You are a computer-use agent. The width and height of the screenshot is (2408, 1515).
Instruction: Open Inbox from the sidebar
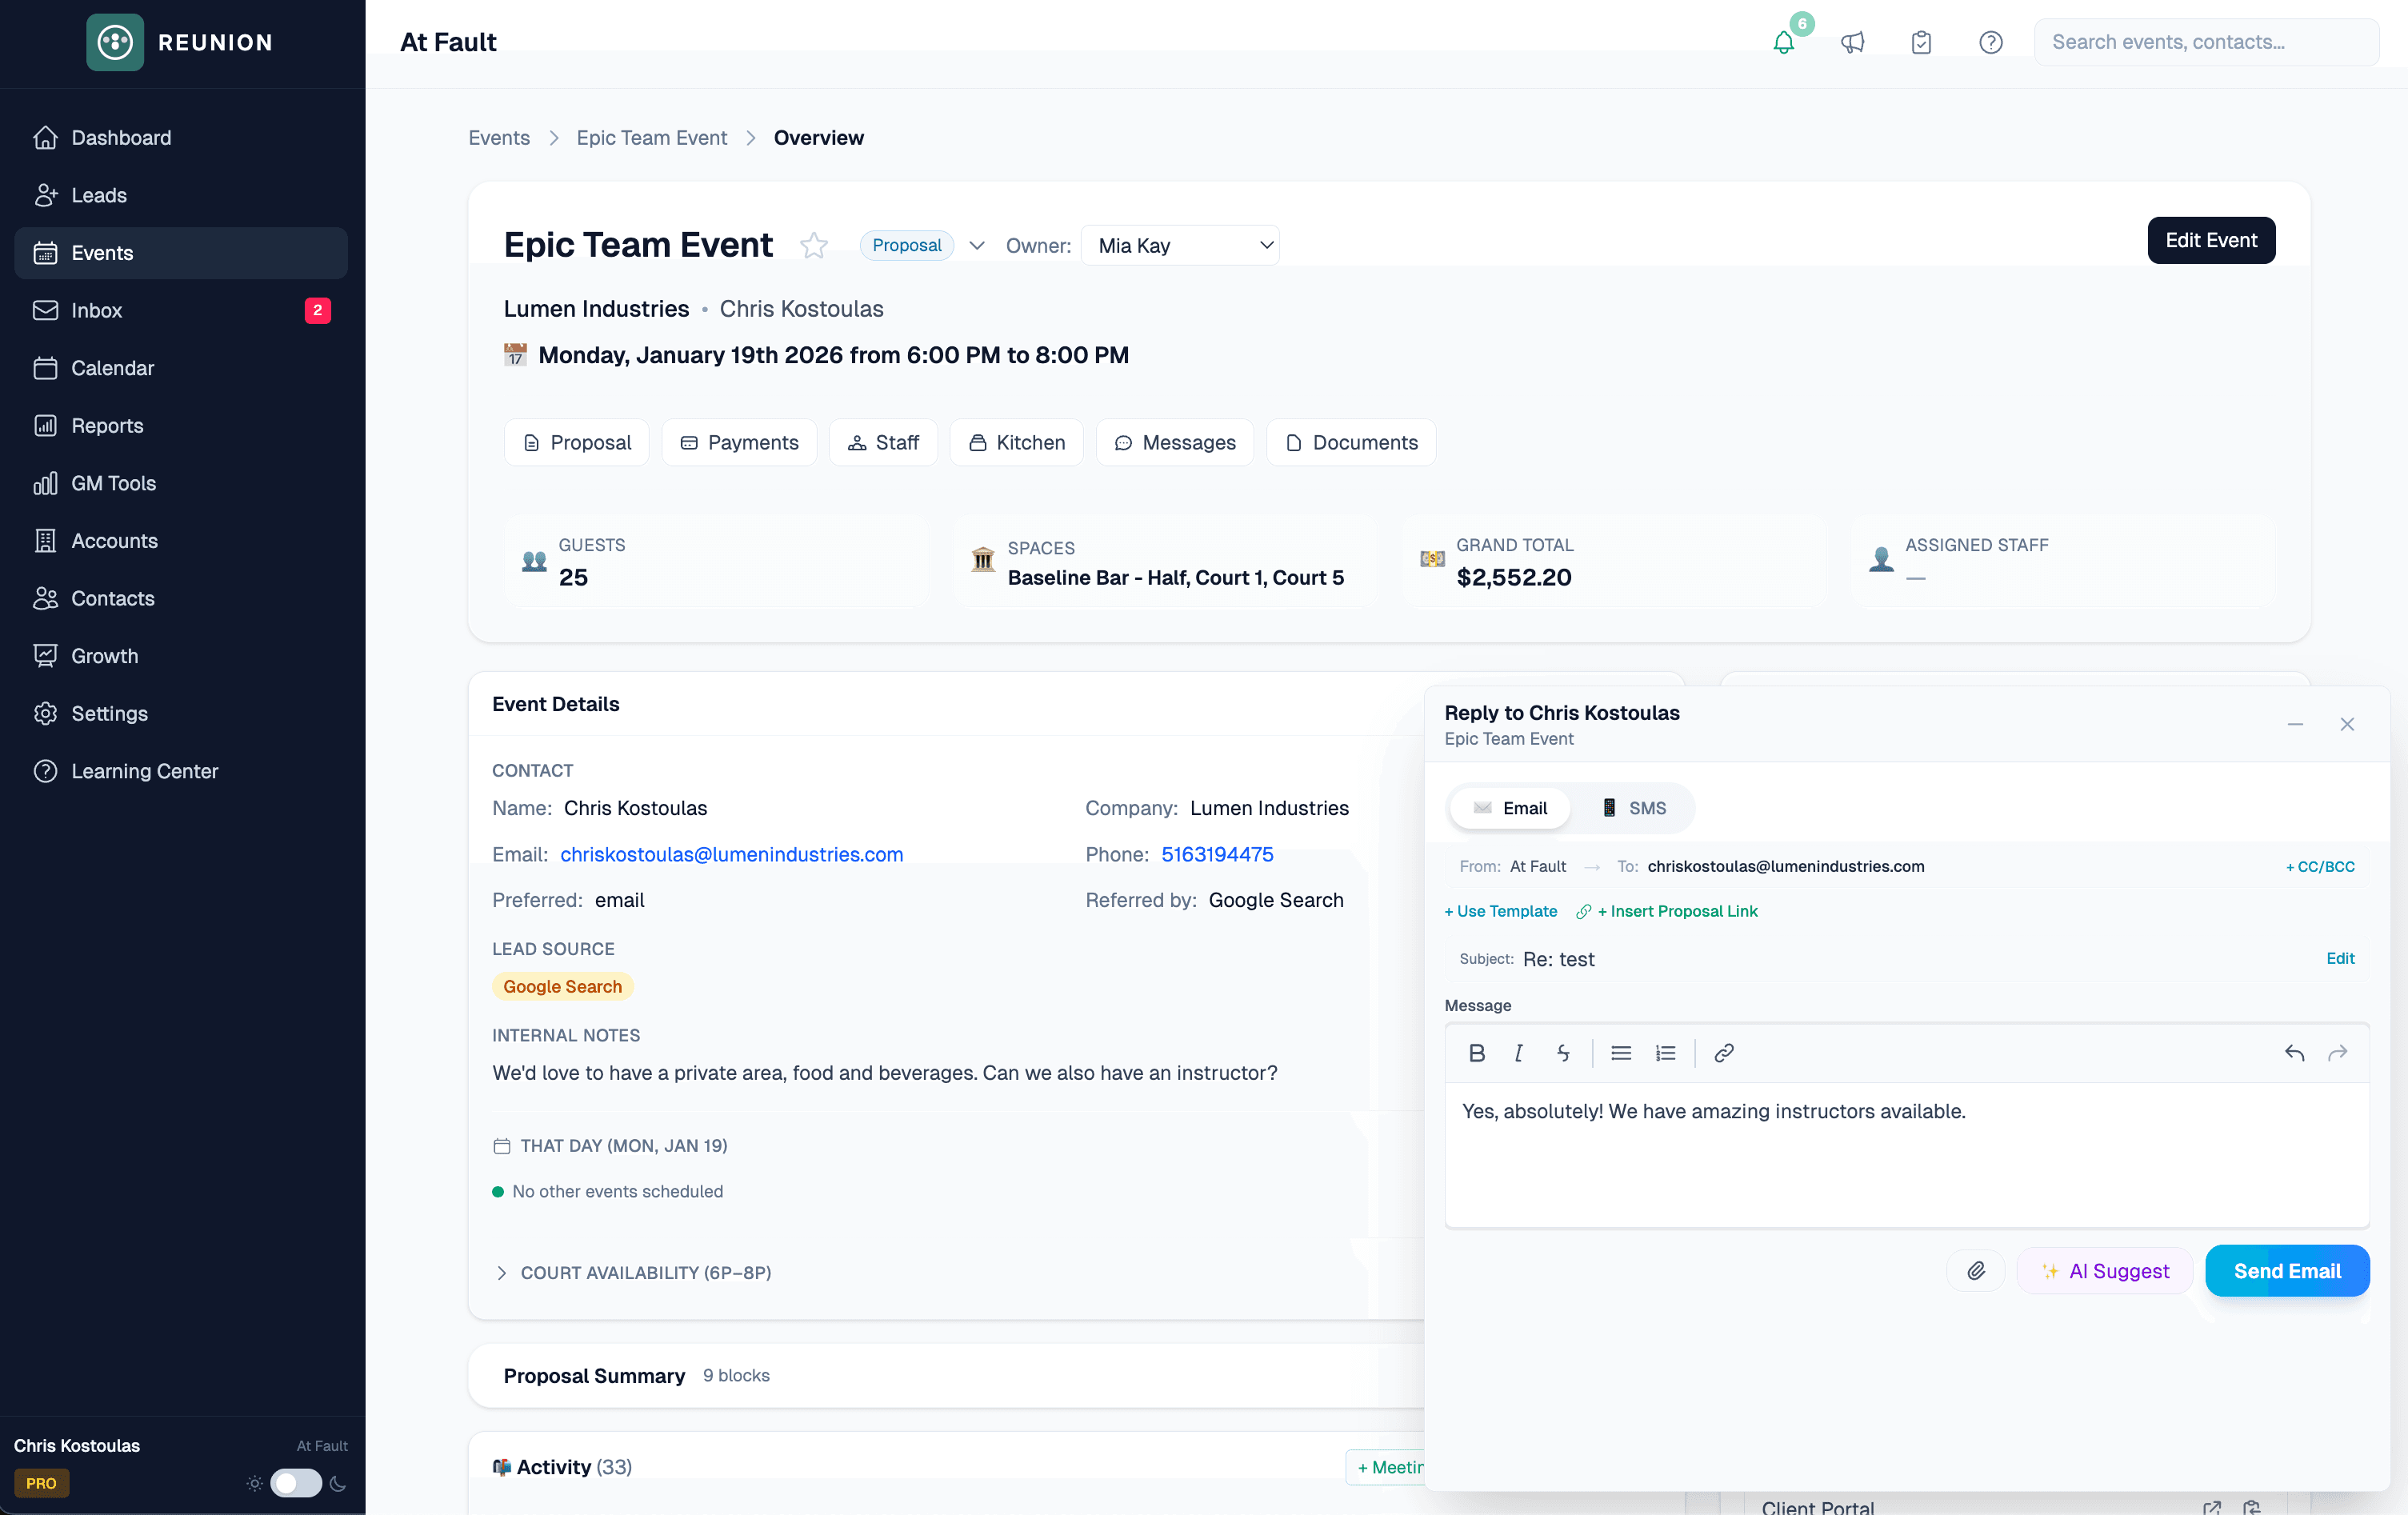tap(97, 310)
